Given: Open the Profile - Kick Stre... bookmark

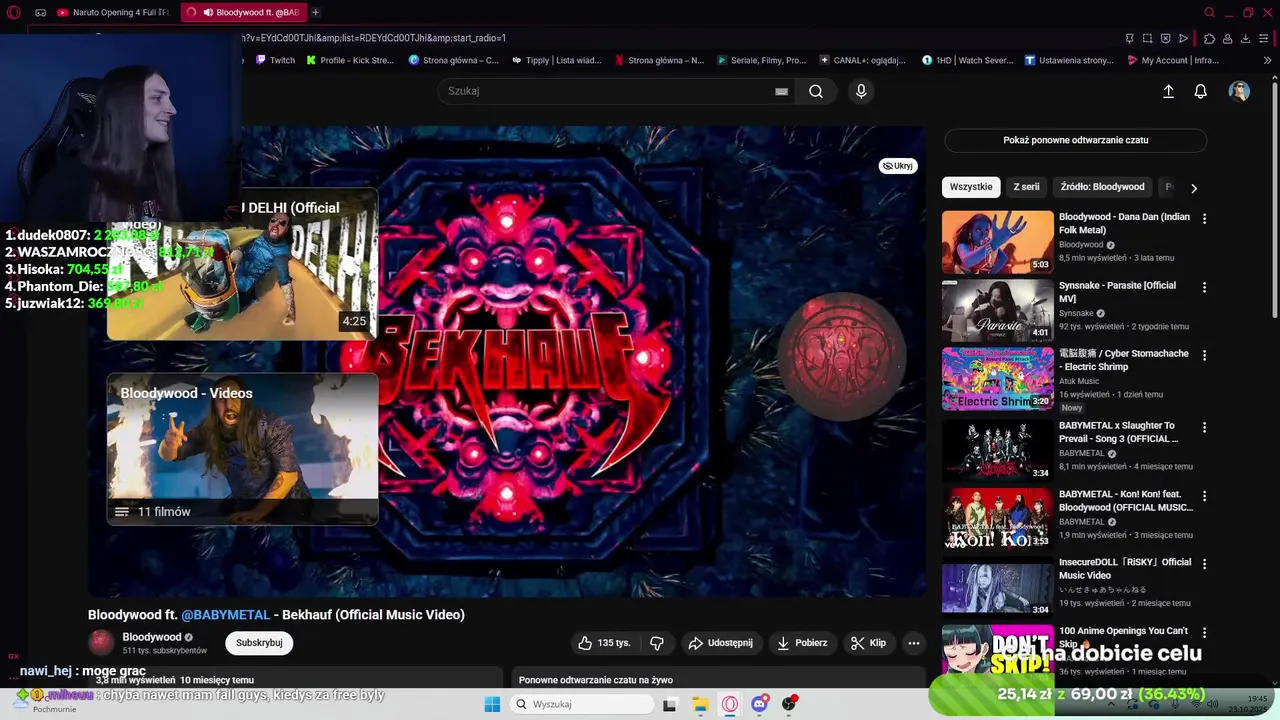Looking at the screenshot, I should (350, 60).
